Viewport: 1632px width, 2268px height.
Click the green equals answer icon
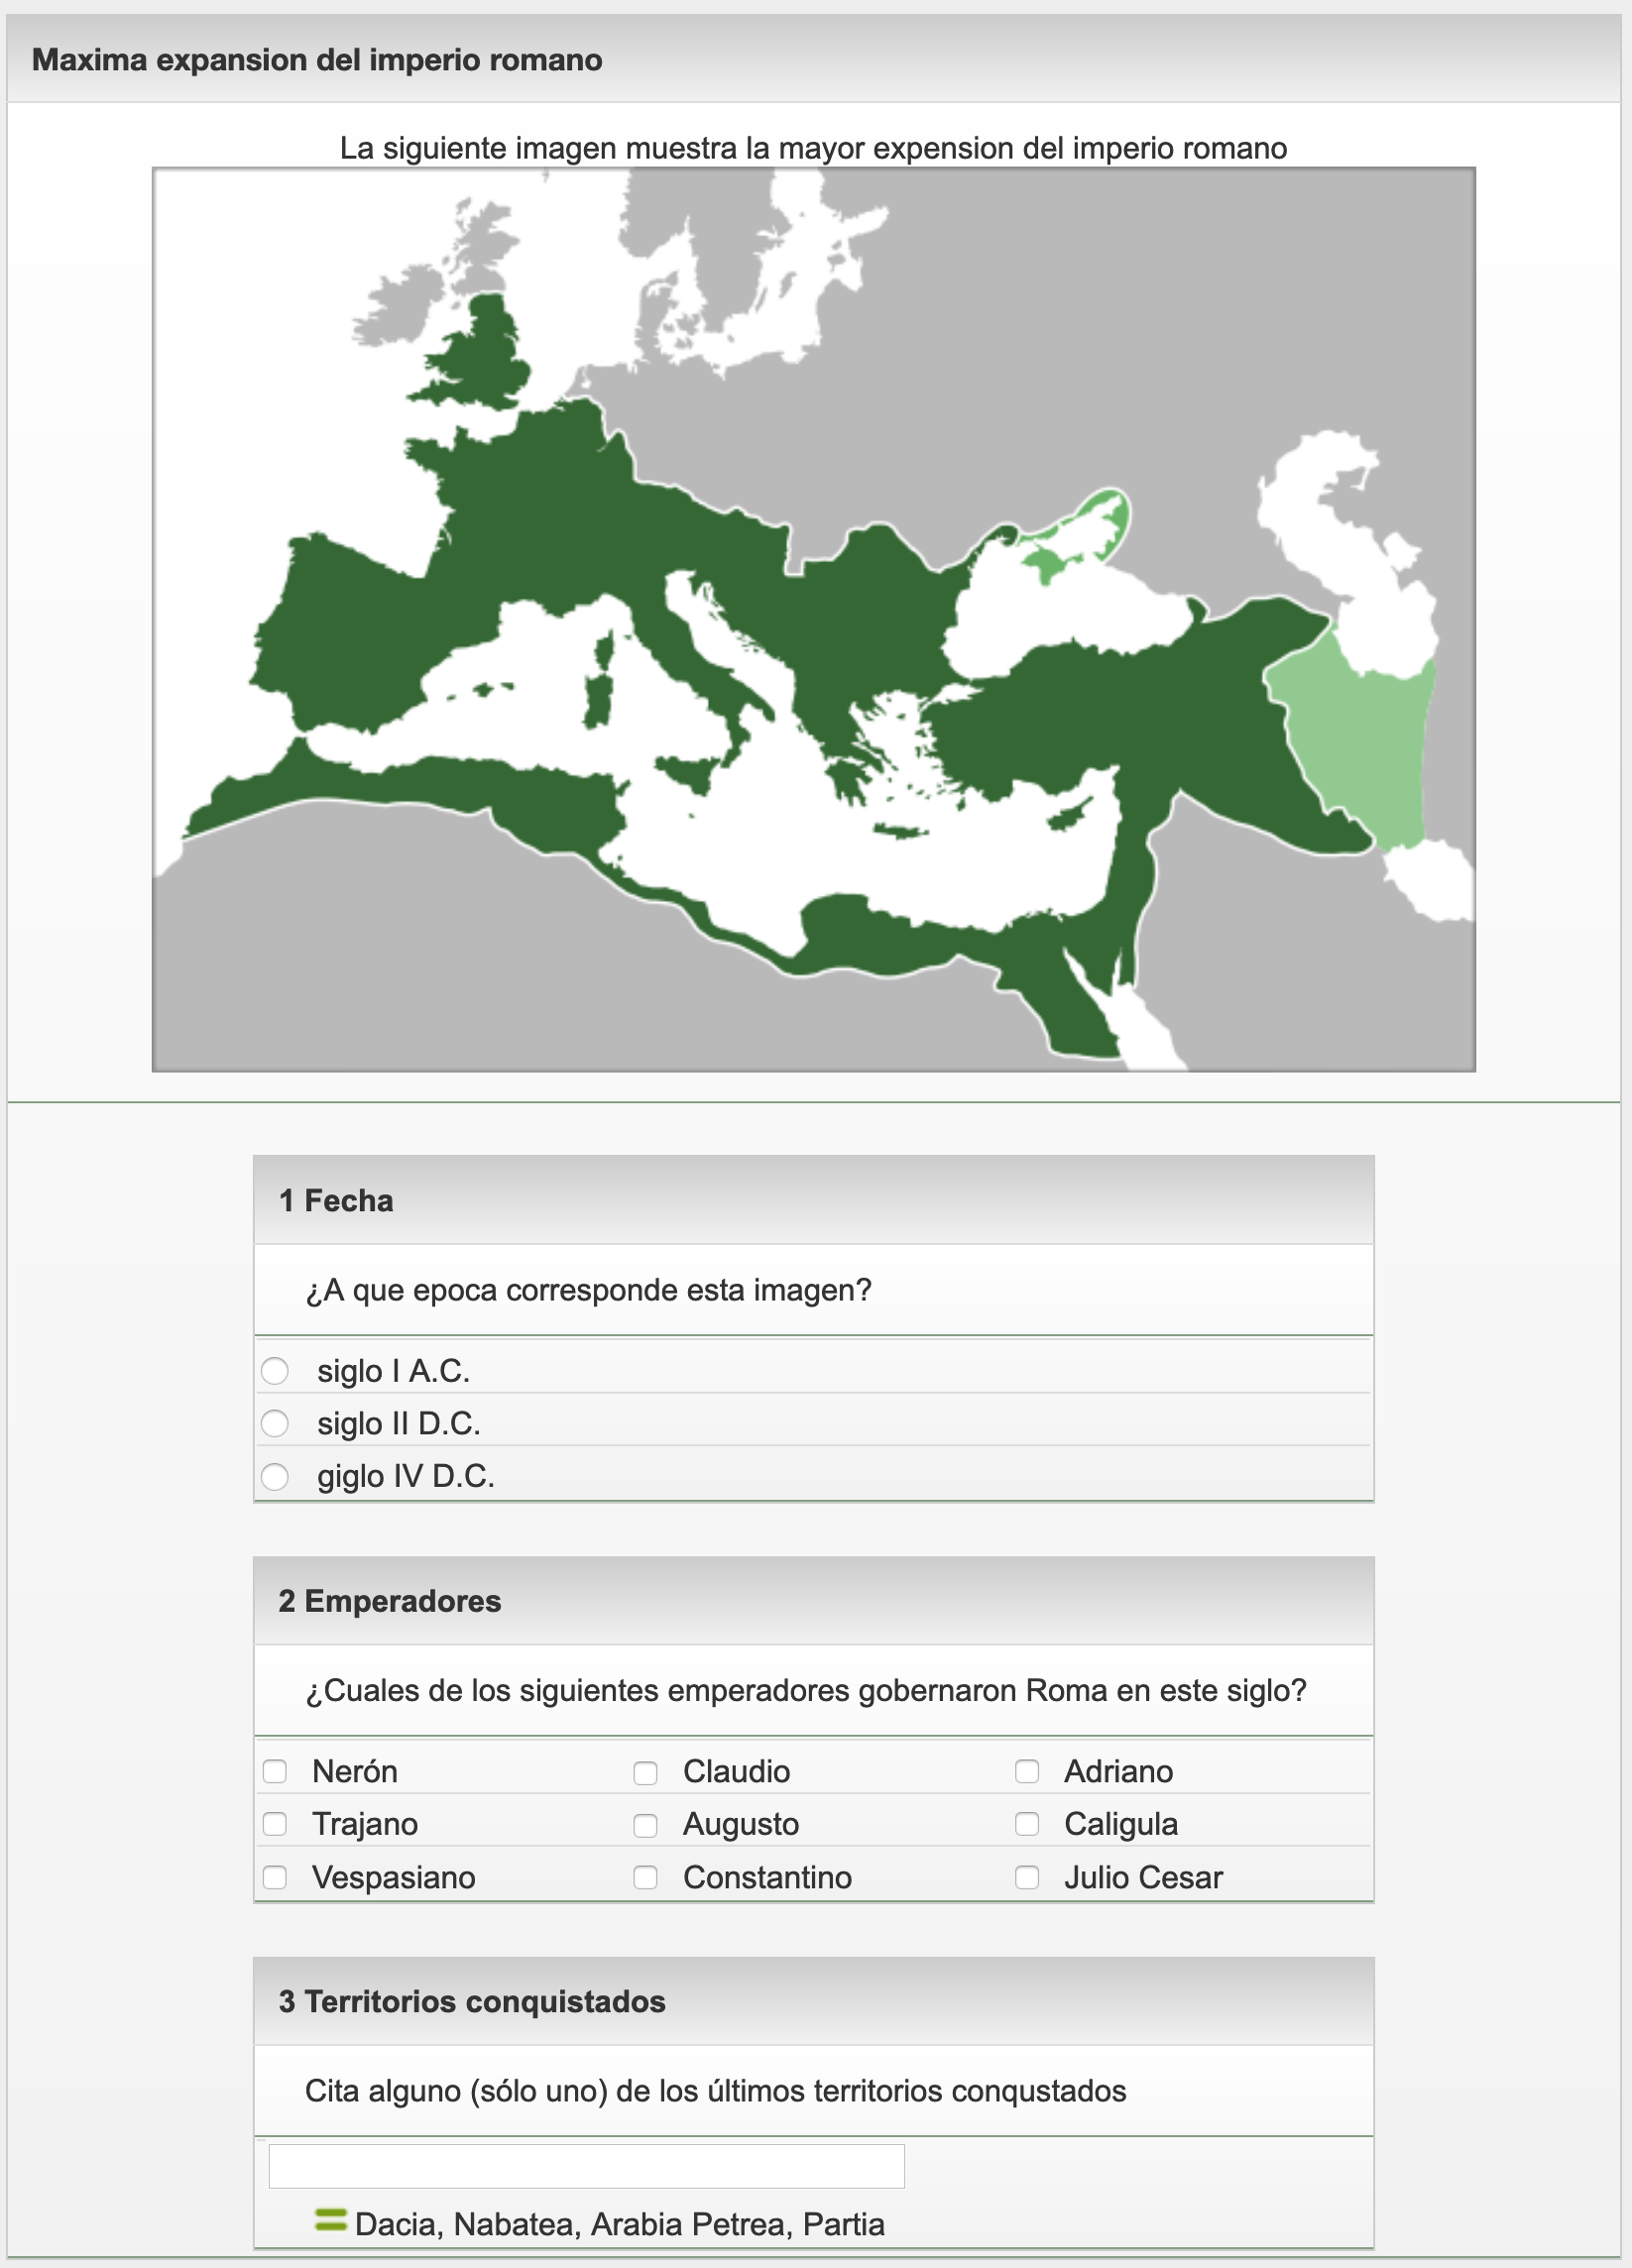coord(330,2220)
